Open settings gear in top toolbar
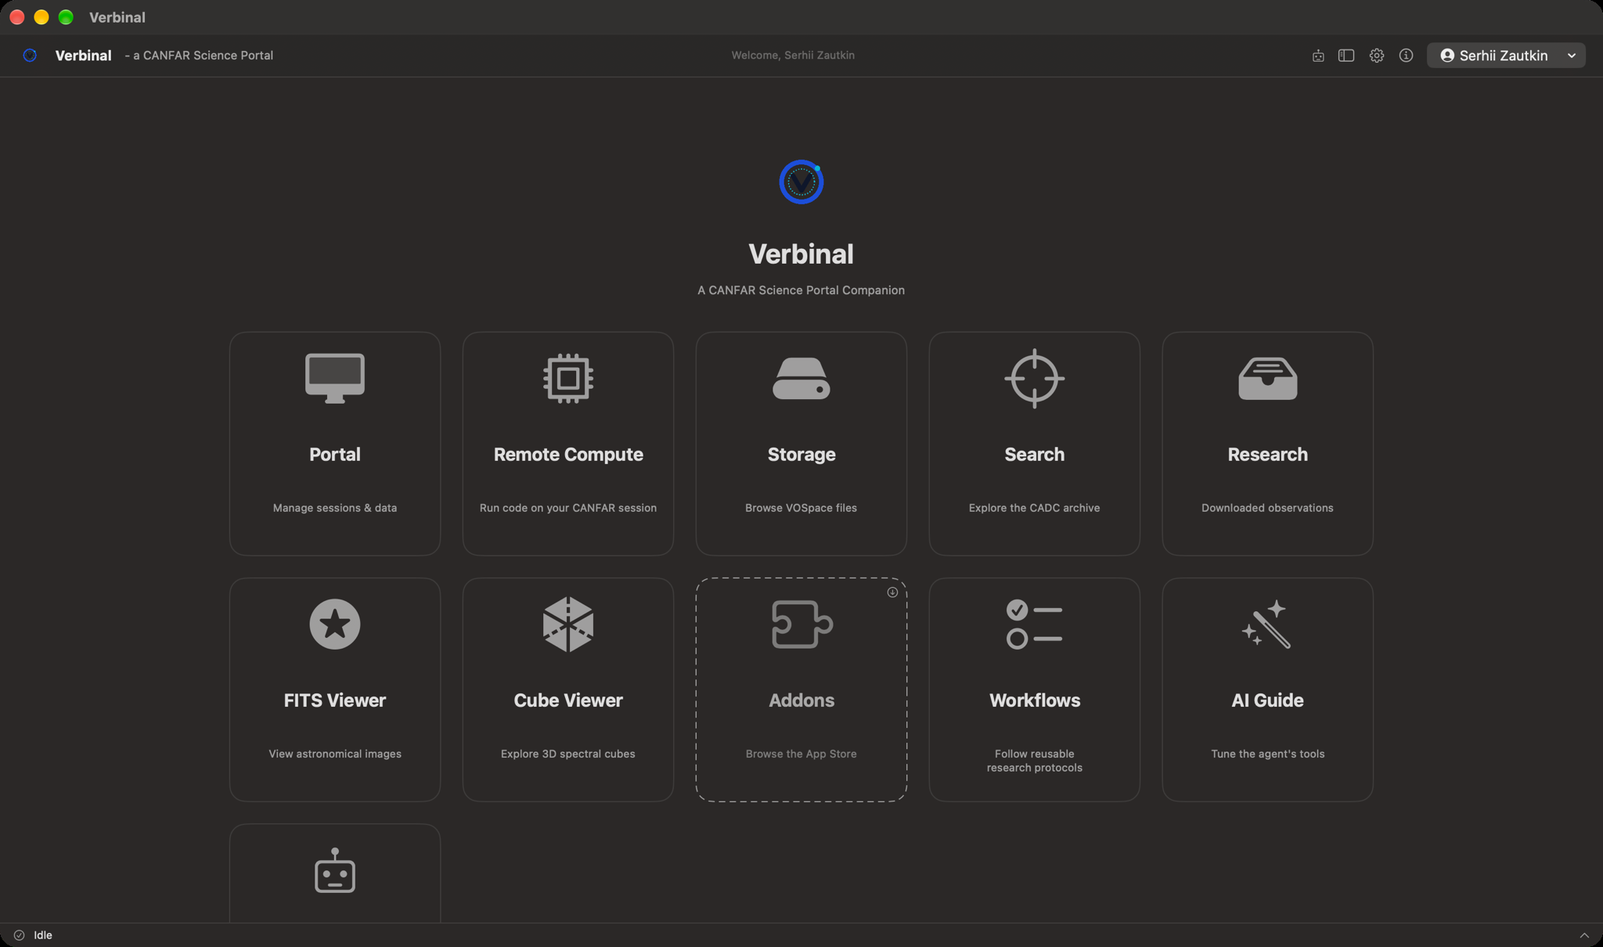This screenshot has height=947, width=1603. (x=1376, y=56)
